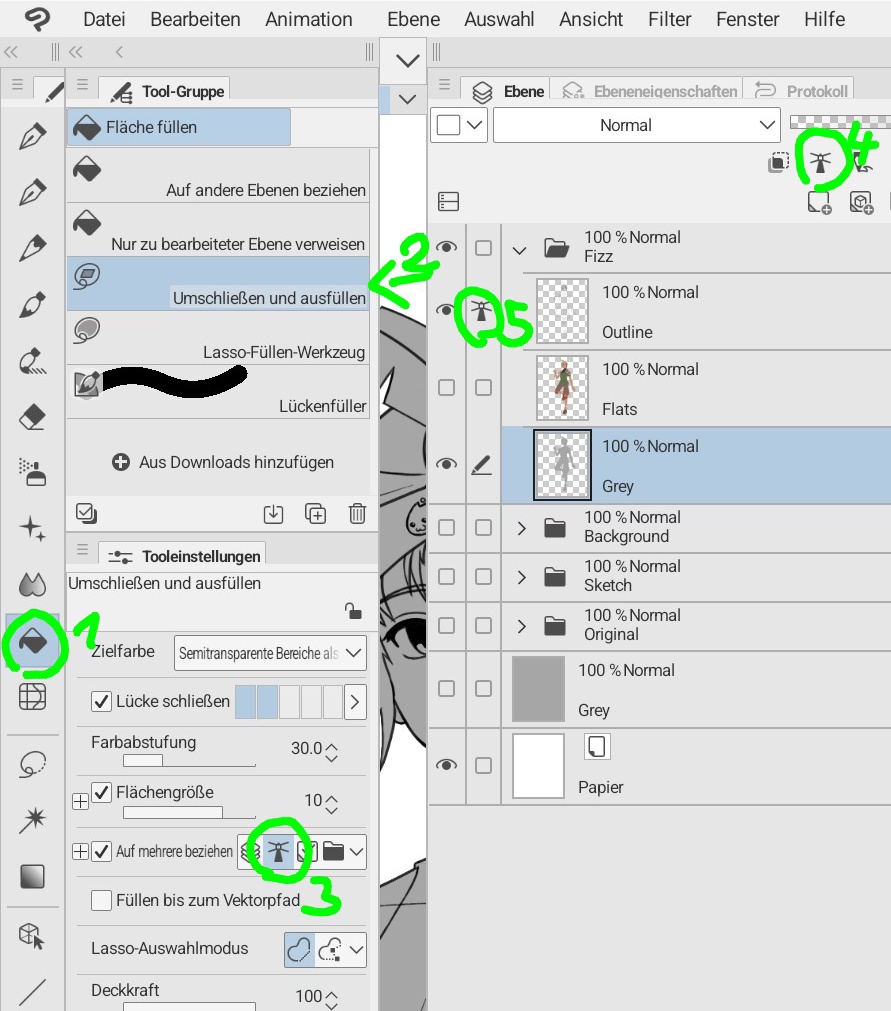This screenshot has width=891, height=1011.
Task: Expand Flächengröße plus options
Action: coord(80,801)
